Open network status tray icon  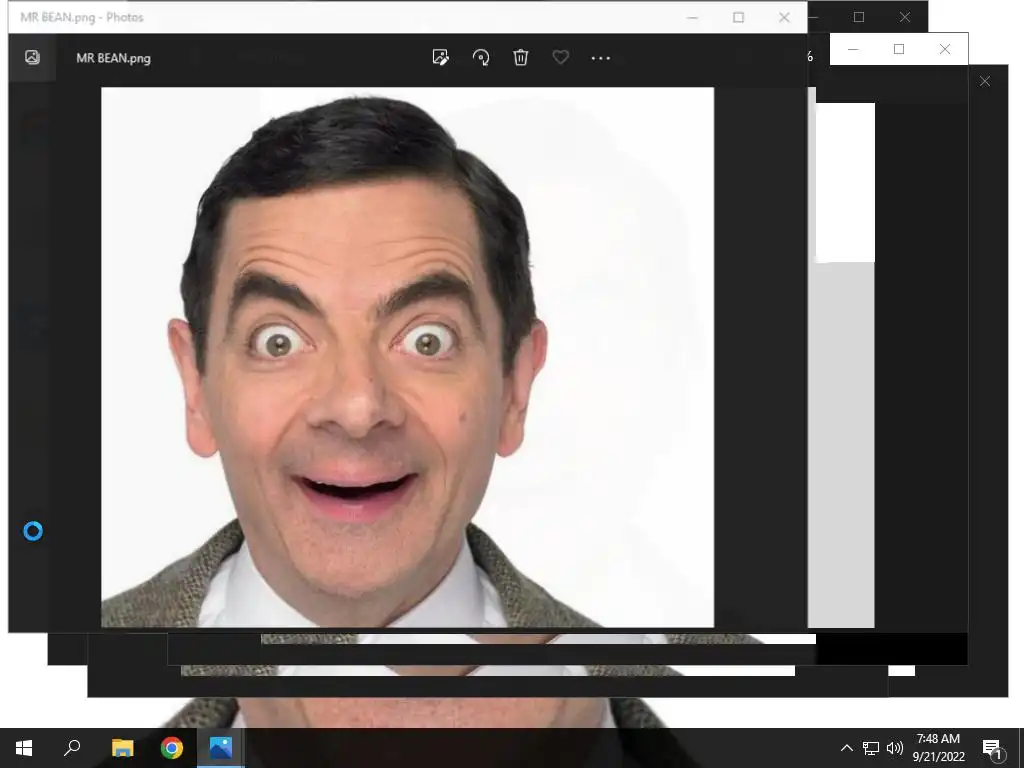point(871,748)
